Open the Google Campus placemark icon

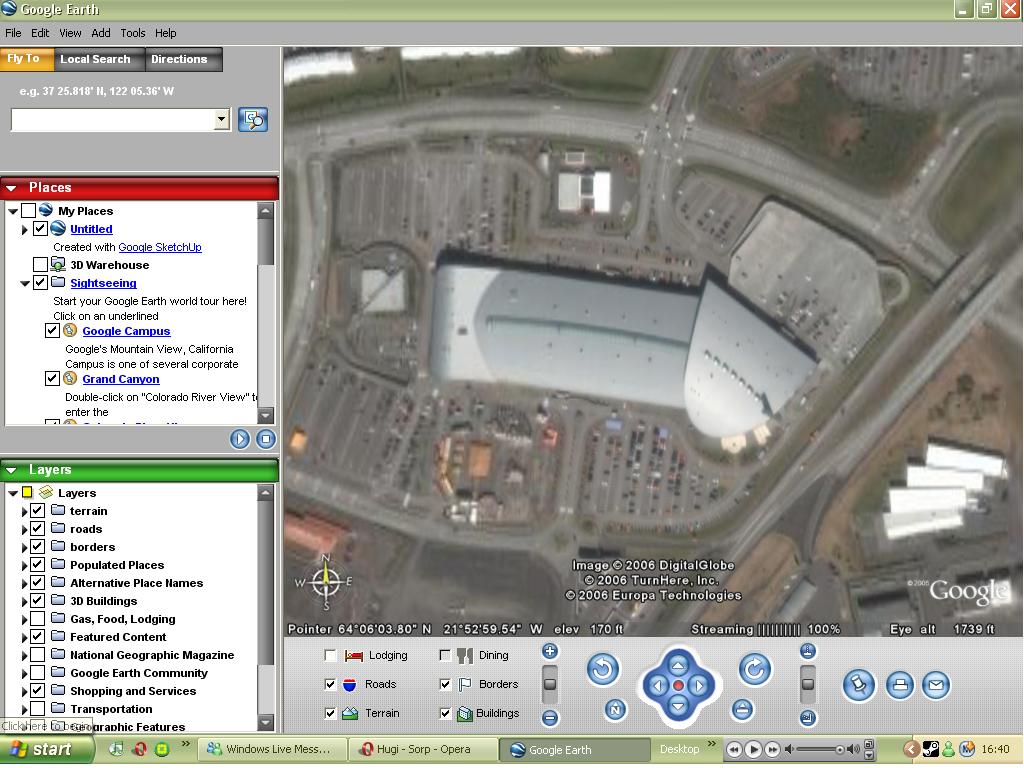click(70, 330)
